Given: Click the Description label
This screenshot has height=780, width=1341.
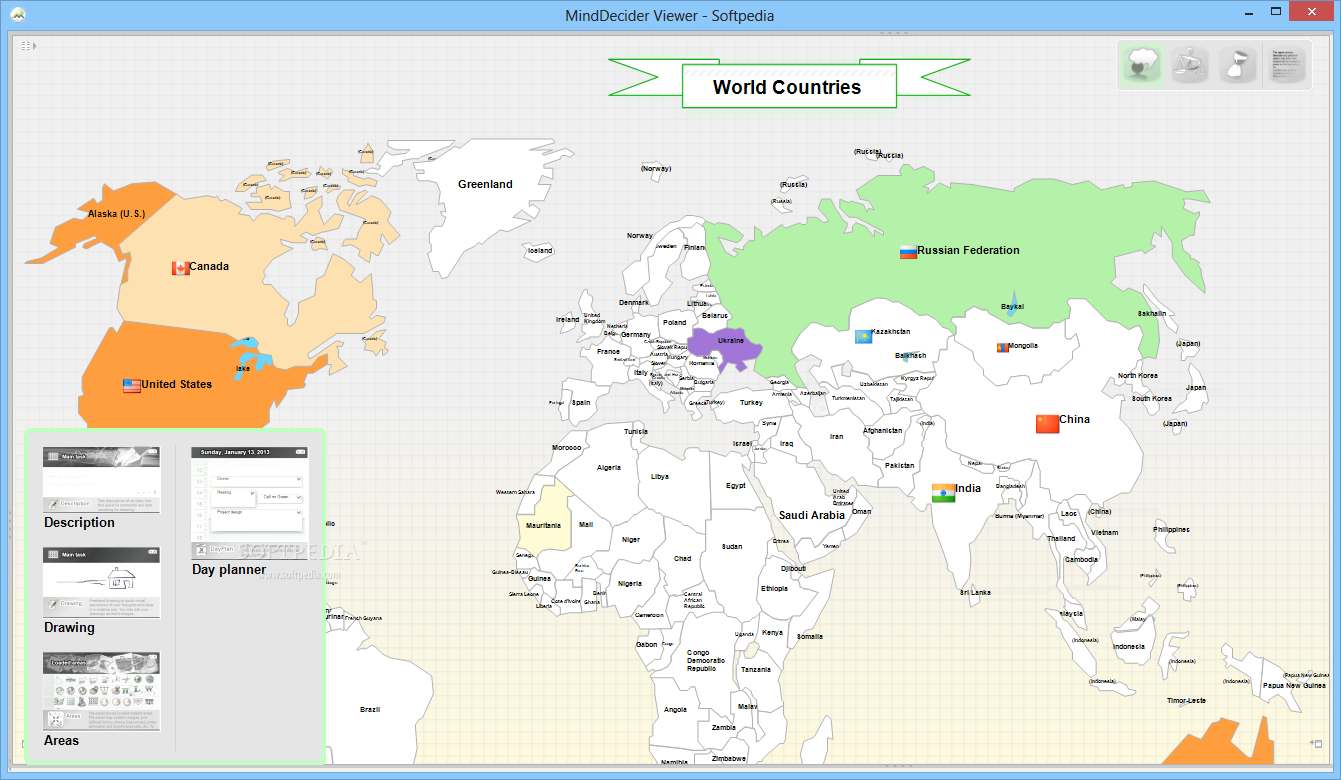Looking at the screenshot, I should tap(79, 522).
